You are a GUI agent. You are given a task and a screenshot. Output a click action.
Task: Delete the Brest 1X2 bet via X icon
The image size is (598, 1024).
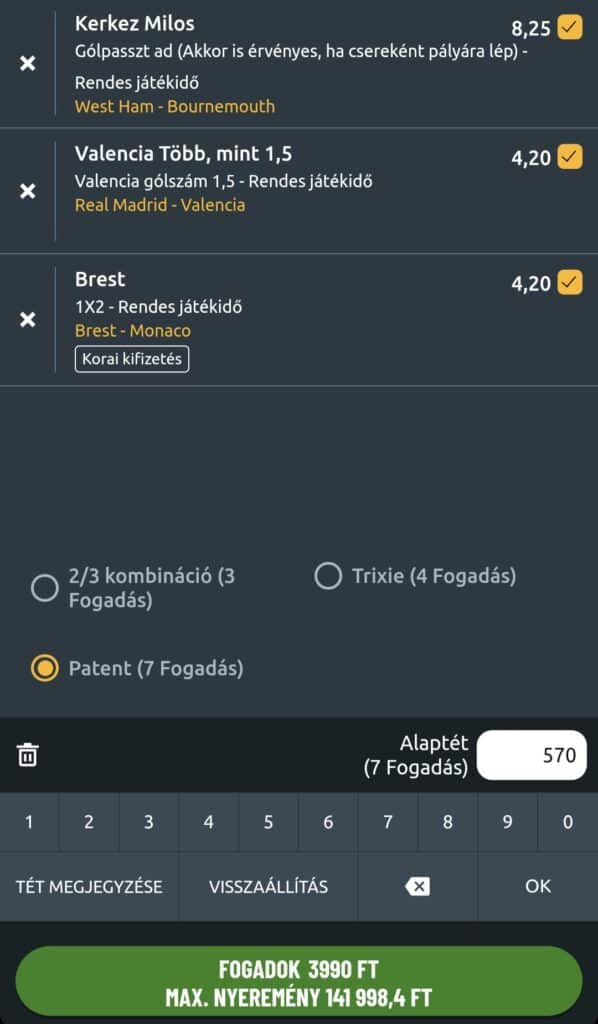click(x=27, y=319)
